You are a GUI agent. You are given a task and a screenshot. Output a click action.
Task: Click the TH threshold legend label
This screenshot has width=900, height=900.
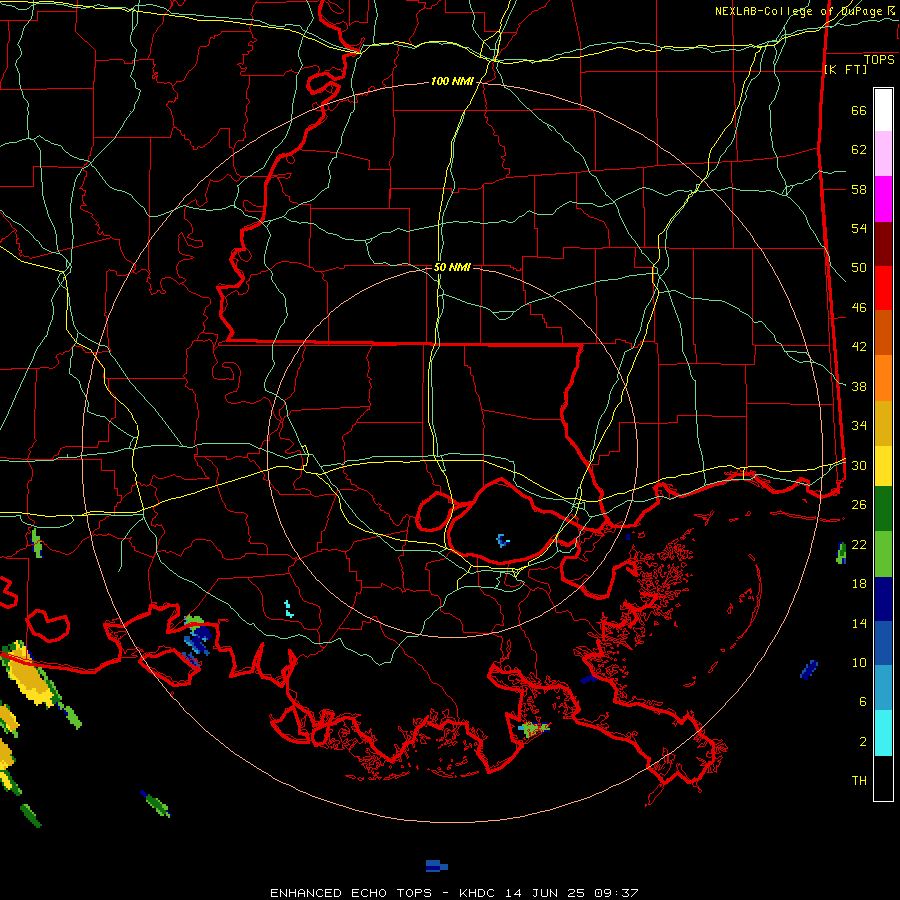click(859, 780)
